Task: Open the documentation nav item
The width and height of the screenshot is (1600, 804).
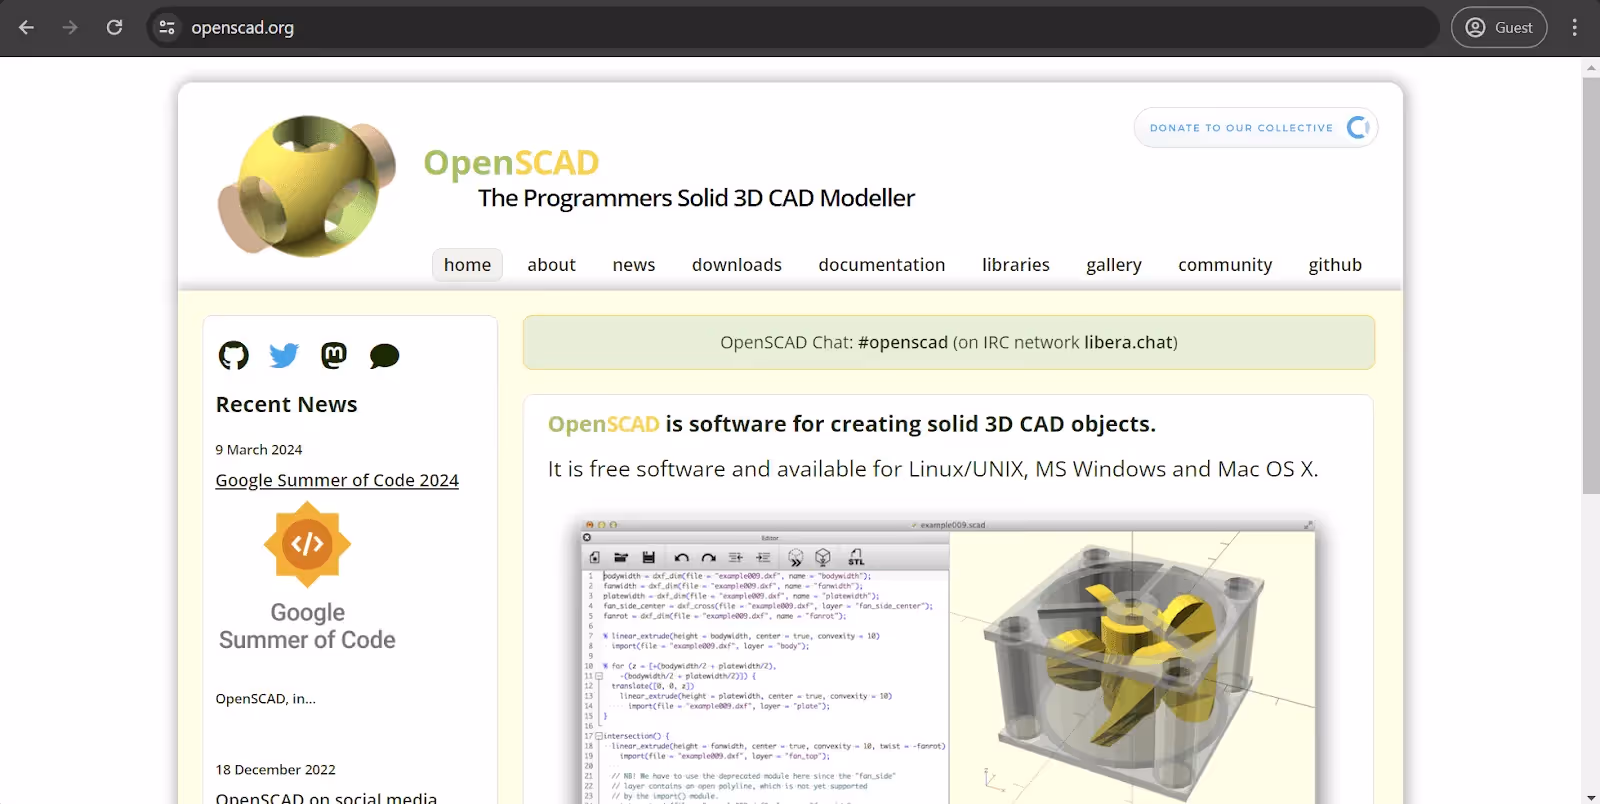Action: 882,265
